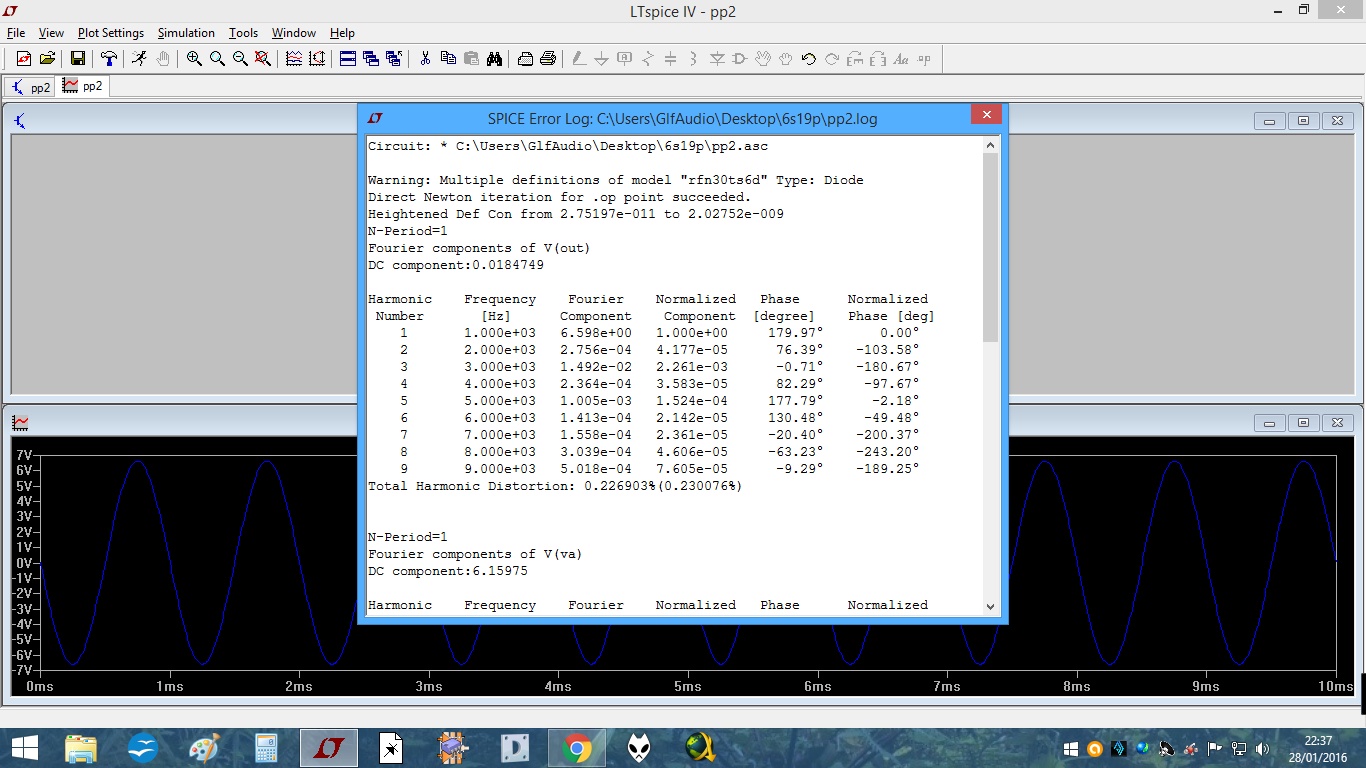Open the Simulation menu
1366x768 pixels.
click(186, 33)
